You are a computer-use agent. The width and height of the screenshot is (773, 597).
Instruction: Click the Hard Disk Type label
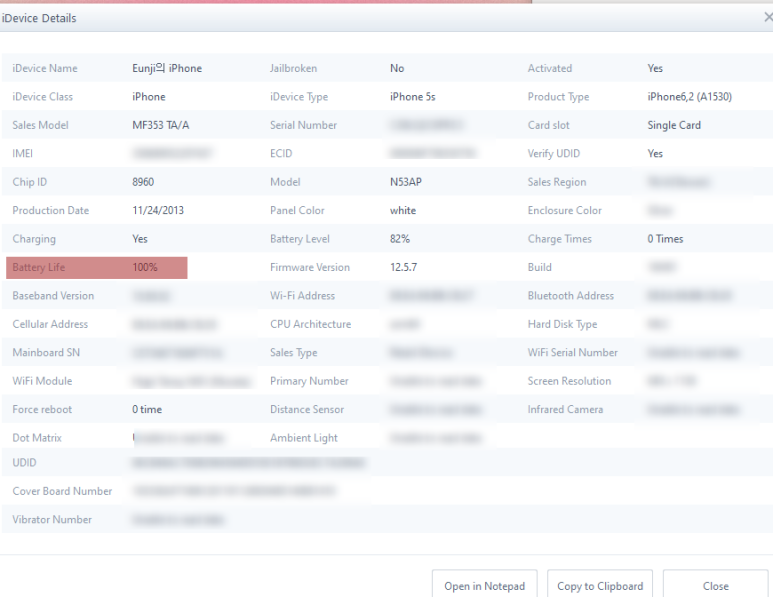(562, 324)
